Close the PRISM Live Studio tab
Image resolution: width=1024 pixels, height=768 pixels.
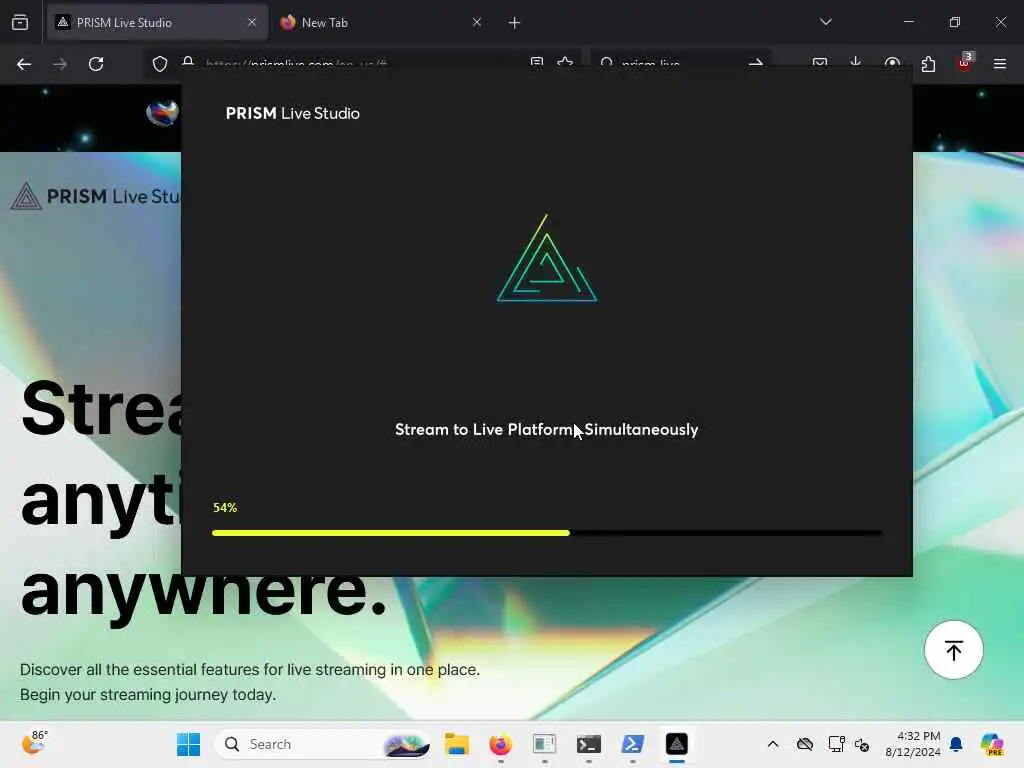click(252, 22)
